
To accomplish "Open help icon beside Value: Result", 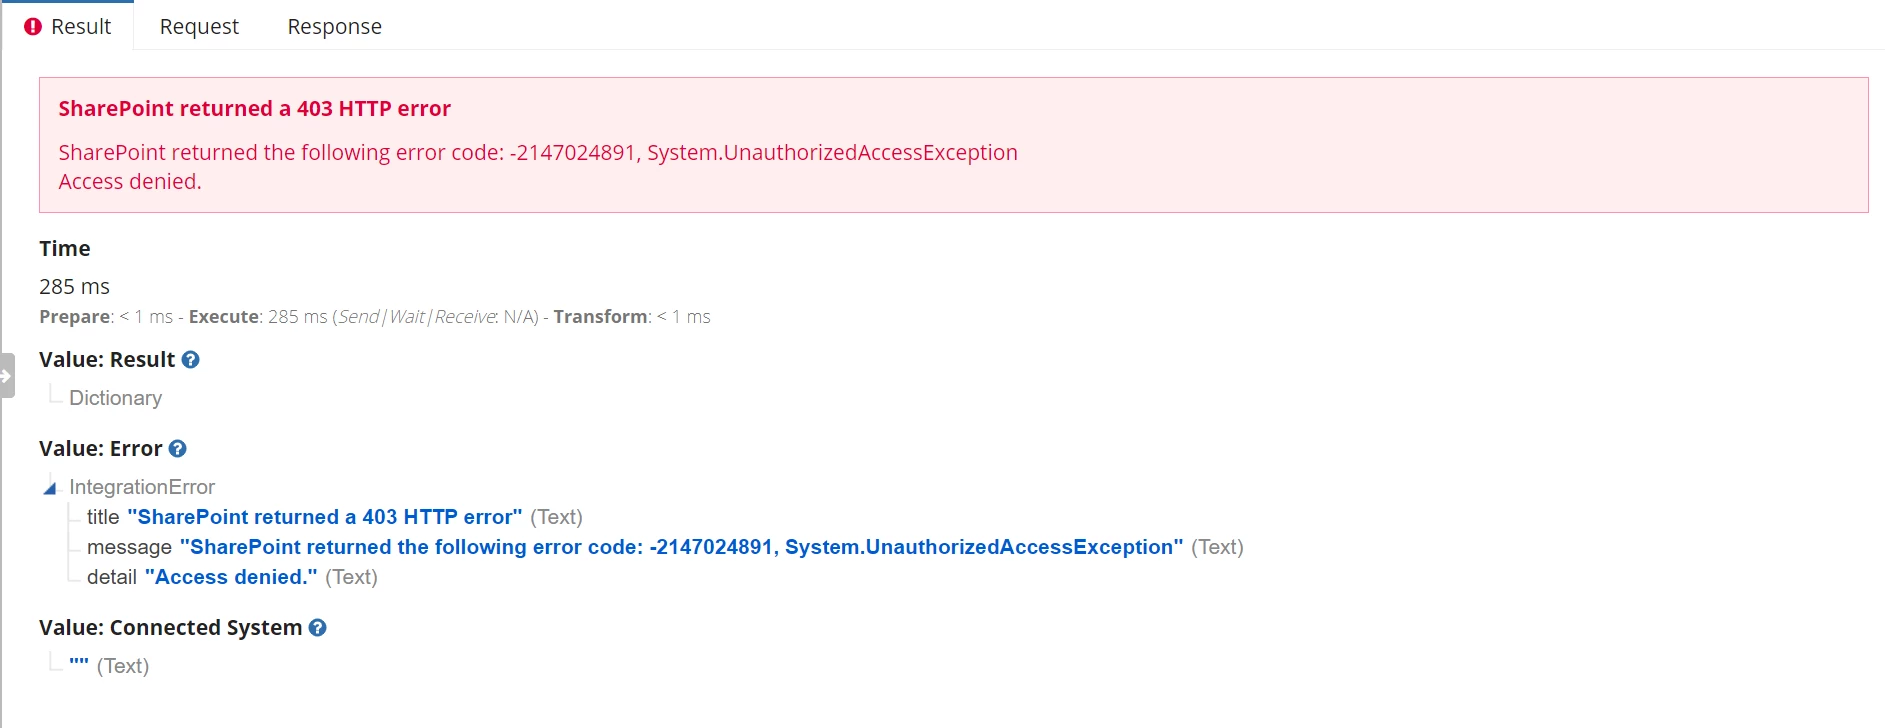I will click(x=191, y=360).
